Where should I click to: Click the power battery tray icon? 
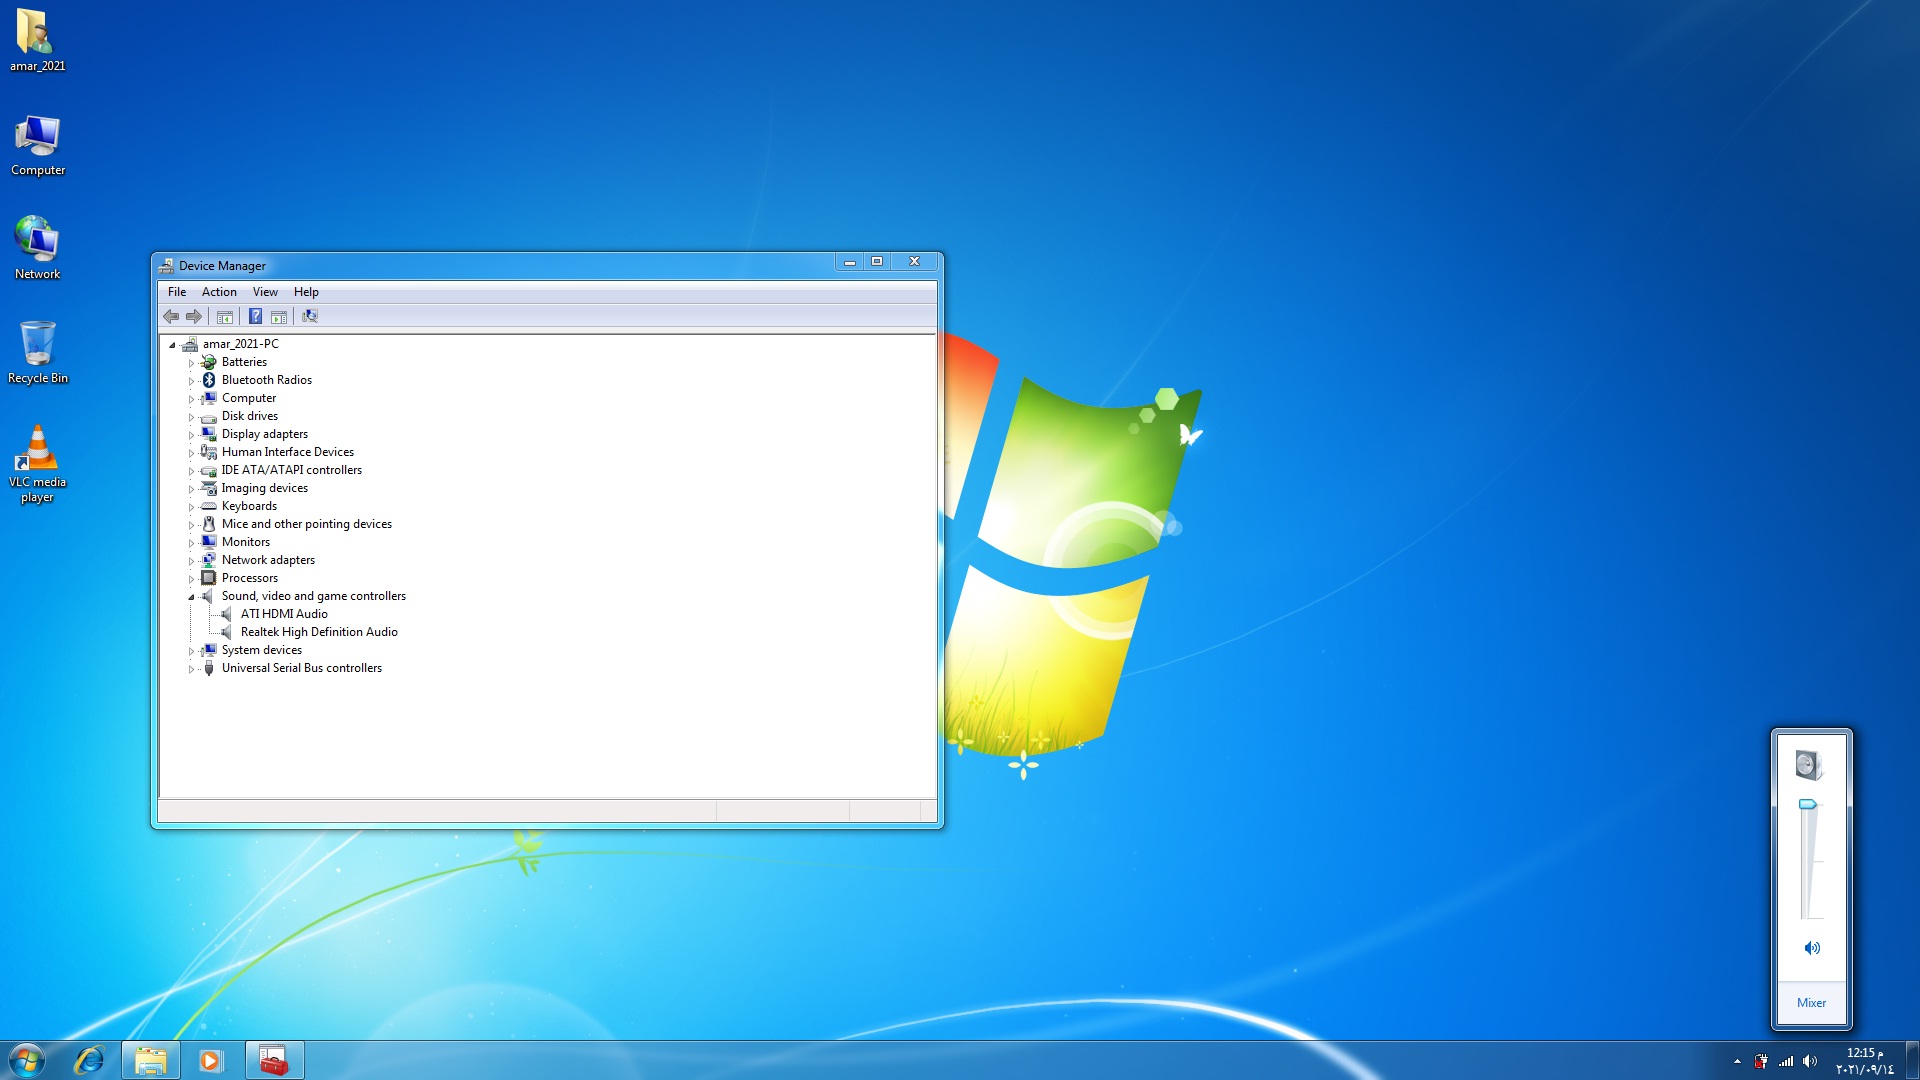[x=1761, y=1062]
